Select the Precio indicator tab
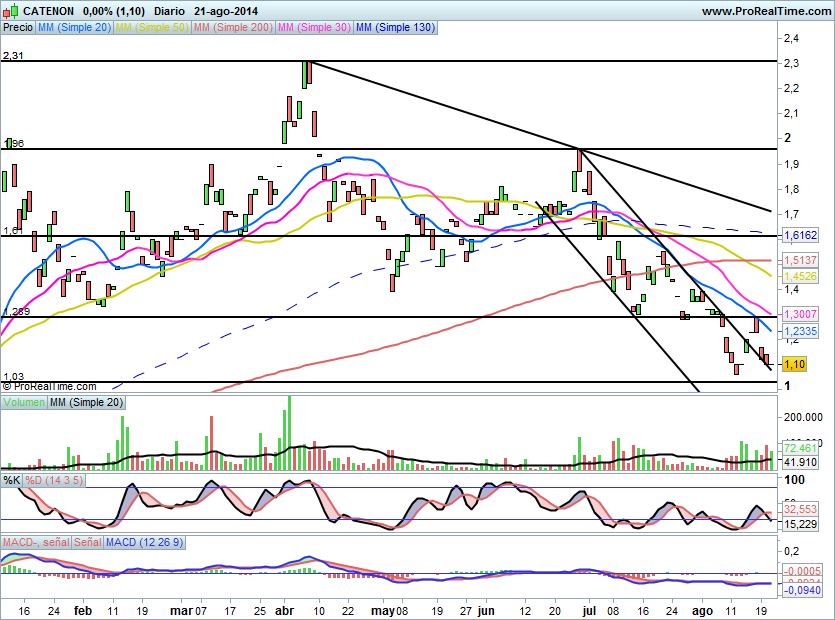 coord(17,28)
